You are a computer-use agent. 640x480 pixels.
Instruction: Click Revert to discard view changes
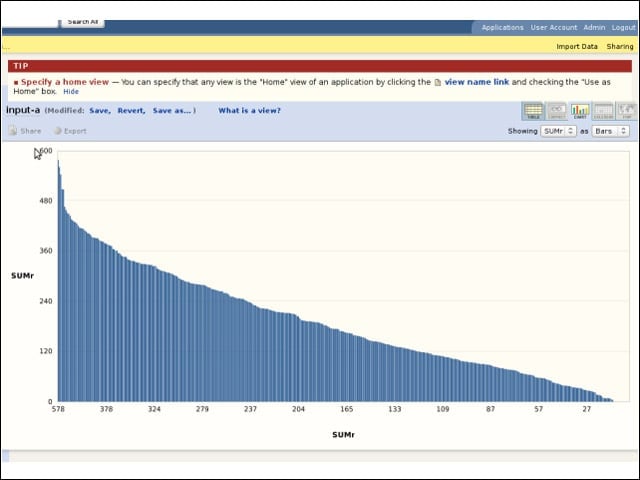point(131,111)
